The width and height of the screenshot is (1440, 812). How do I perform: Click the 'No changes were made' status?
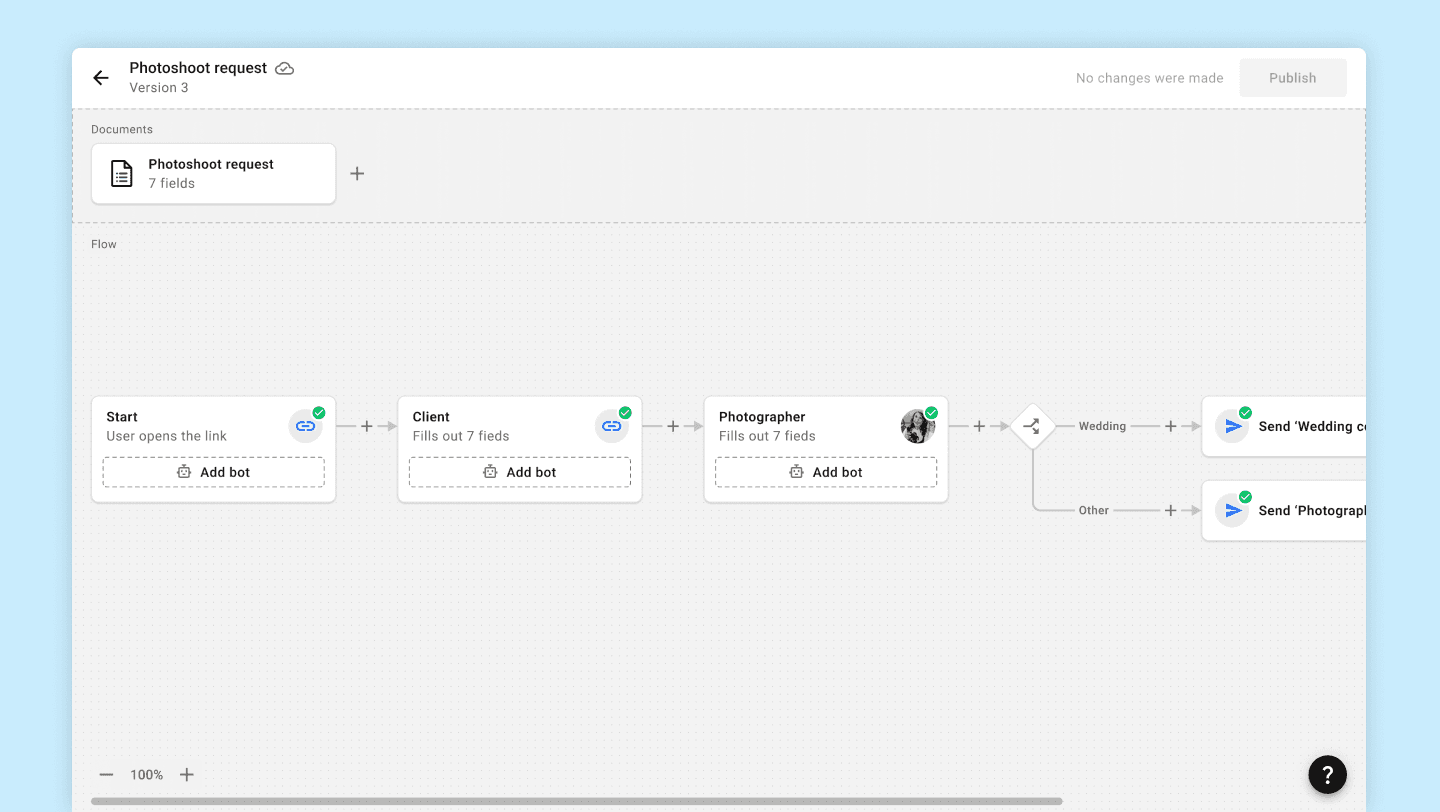pyautogui.click(x=1150, y=78)
